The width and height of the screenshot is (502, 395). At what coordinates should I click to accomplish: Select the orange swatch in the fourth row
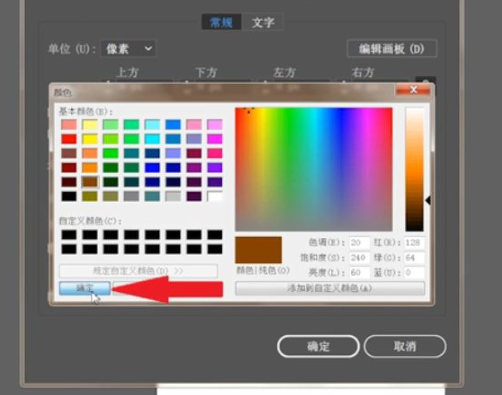[x=90, y=168]
